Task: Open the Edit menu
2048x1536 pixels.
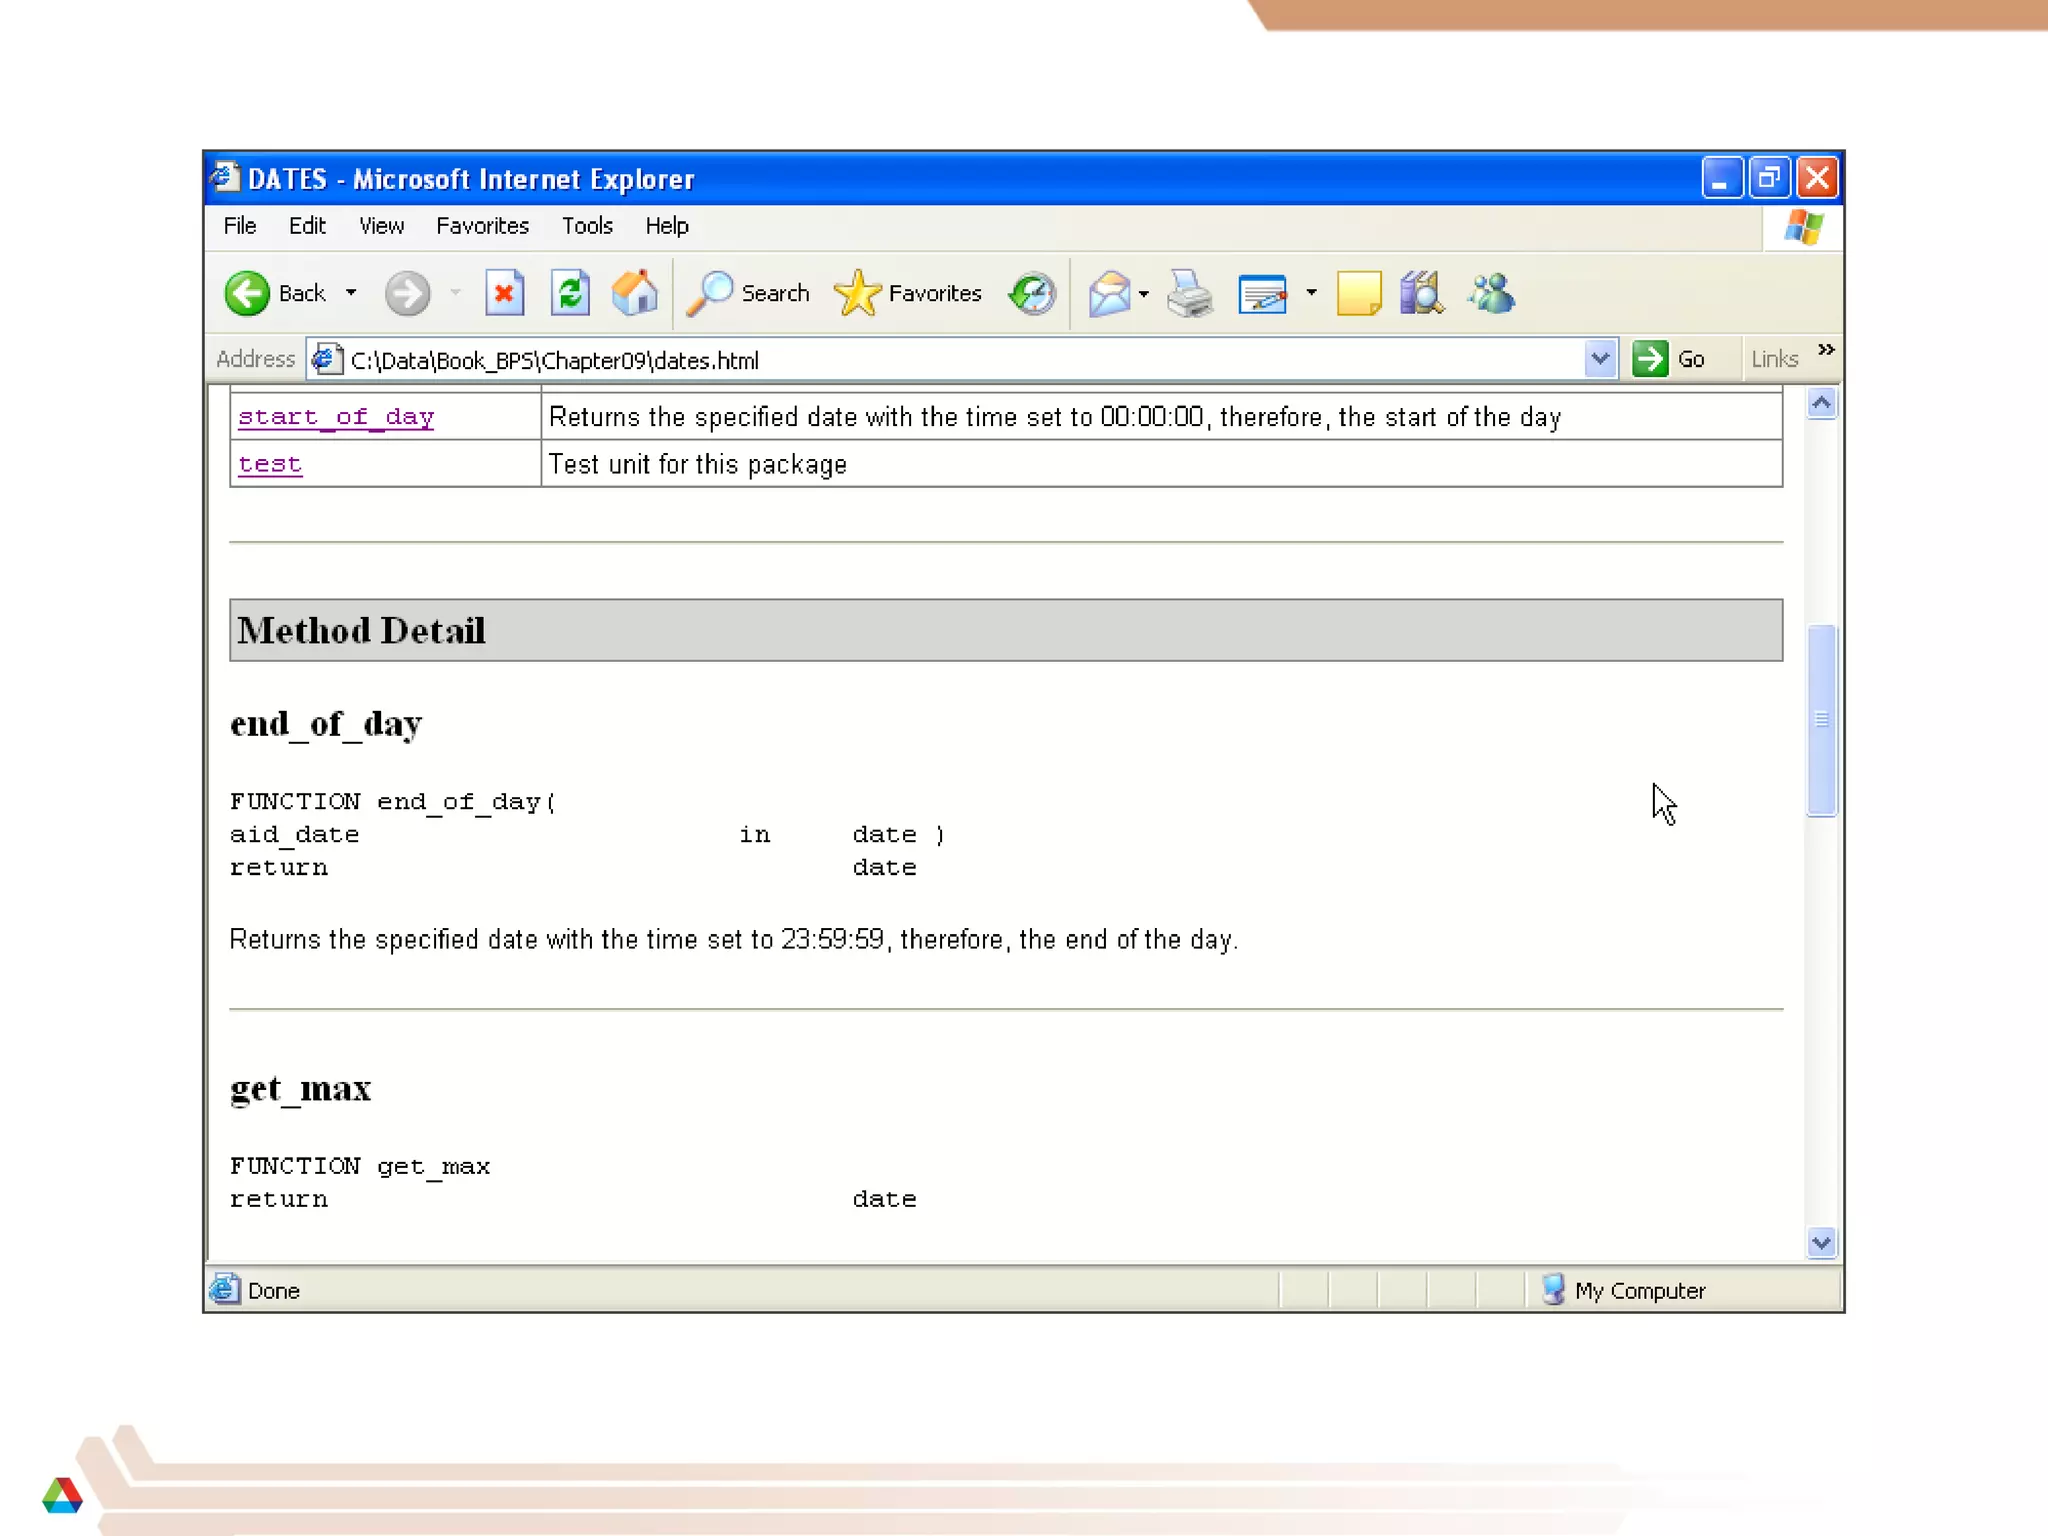Action: point(307,226)
